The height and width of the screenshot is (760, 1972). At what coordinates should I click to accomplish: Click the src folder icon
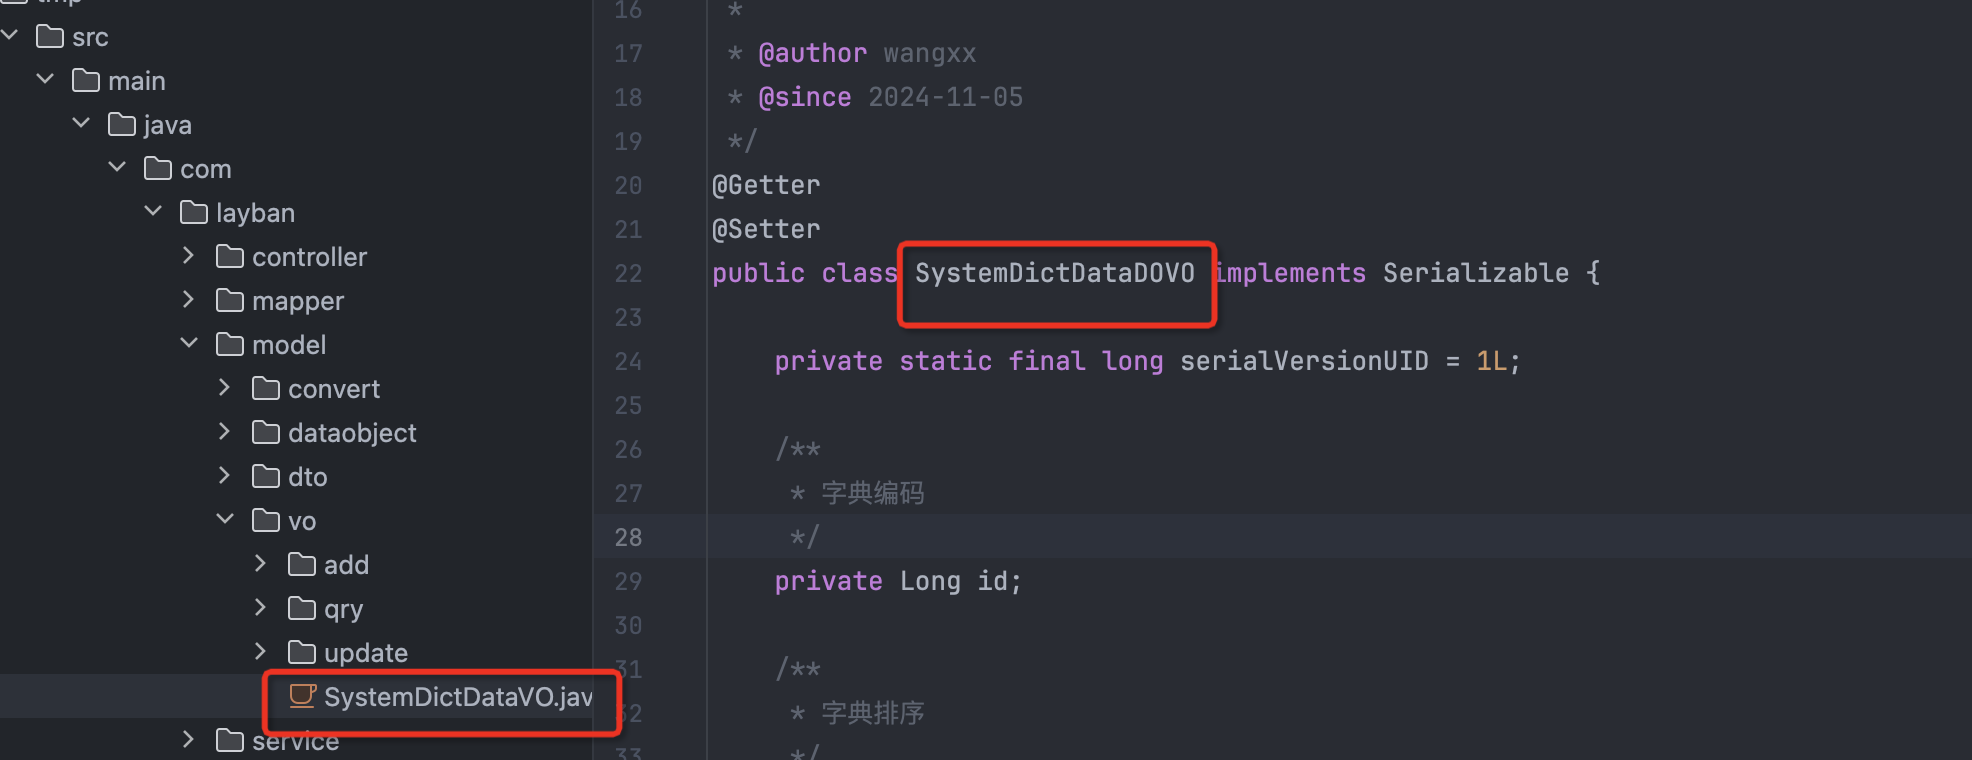pyautogui.click(x=50, y=36)
